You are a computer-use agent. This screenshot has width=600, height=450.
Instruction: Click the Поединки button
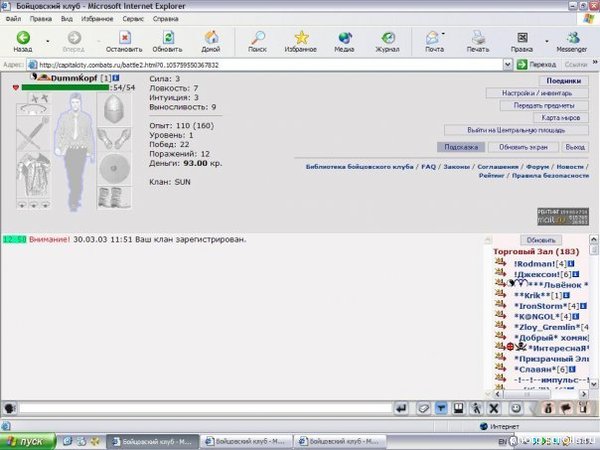coord(564,81)
